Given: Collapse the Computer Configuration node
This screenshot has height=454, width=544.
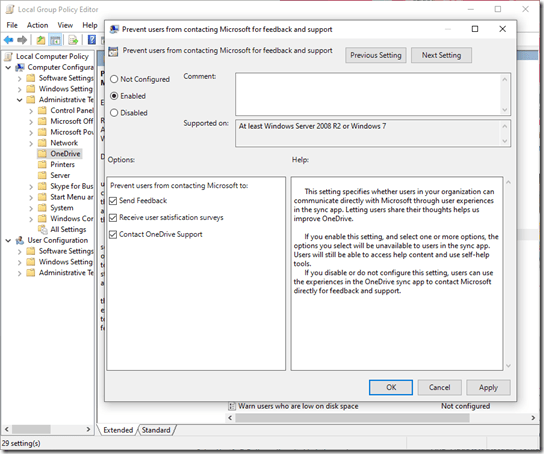Looking at the screenshot, I should tap(8, 67).
